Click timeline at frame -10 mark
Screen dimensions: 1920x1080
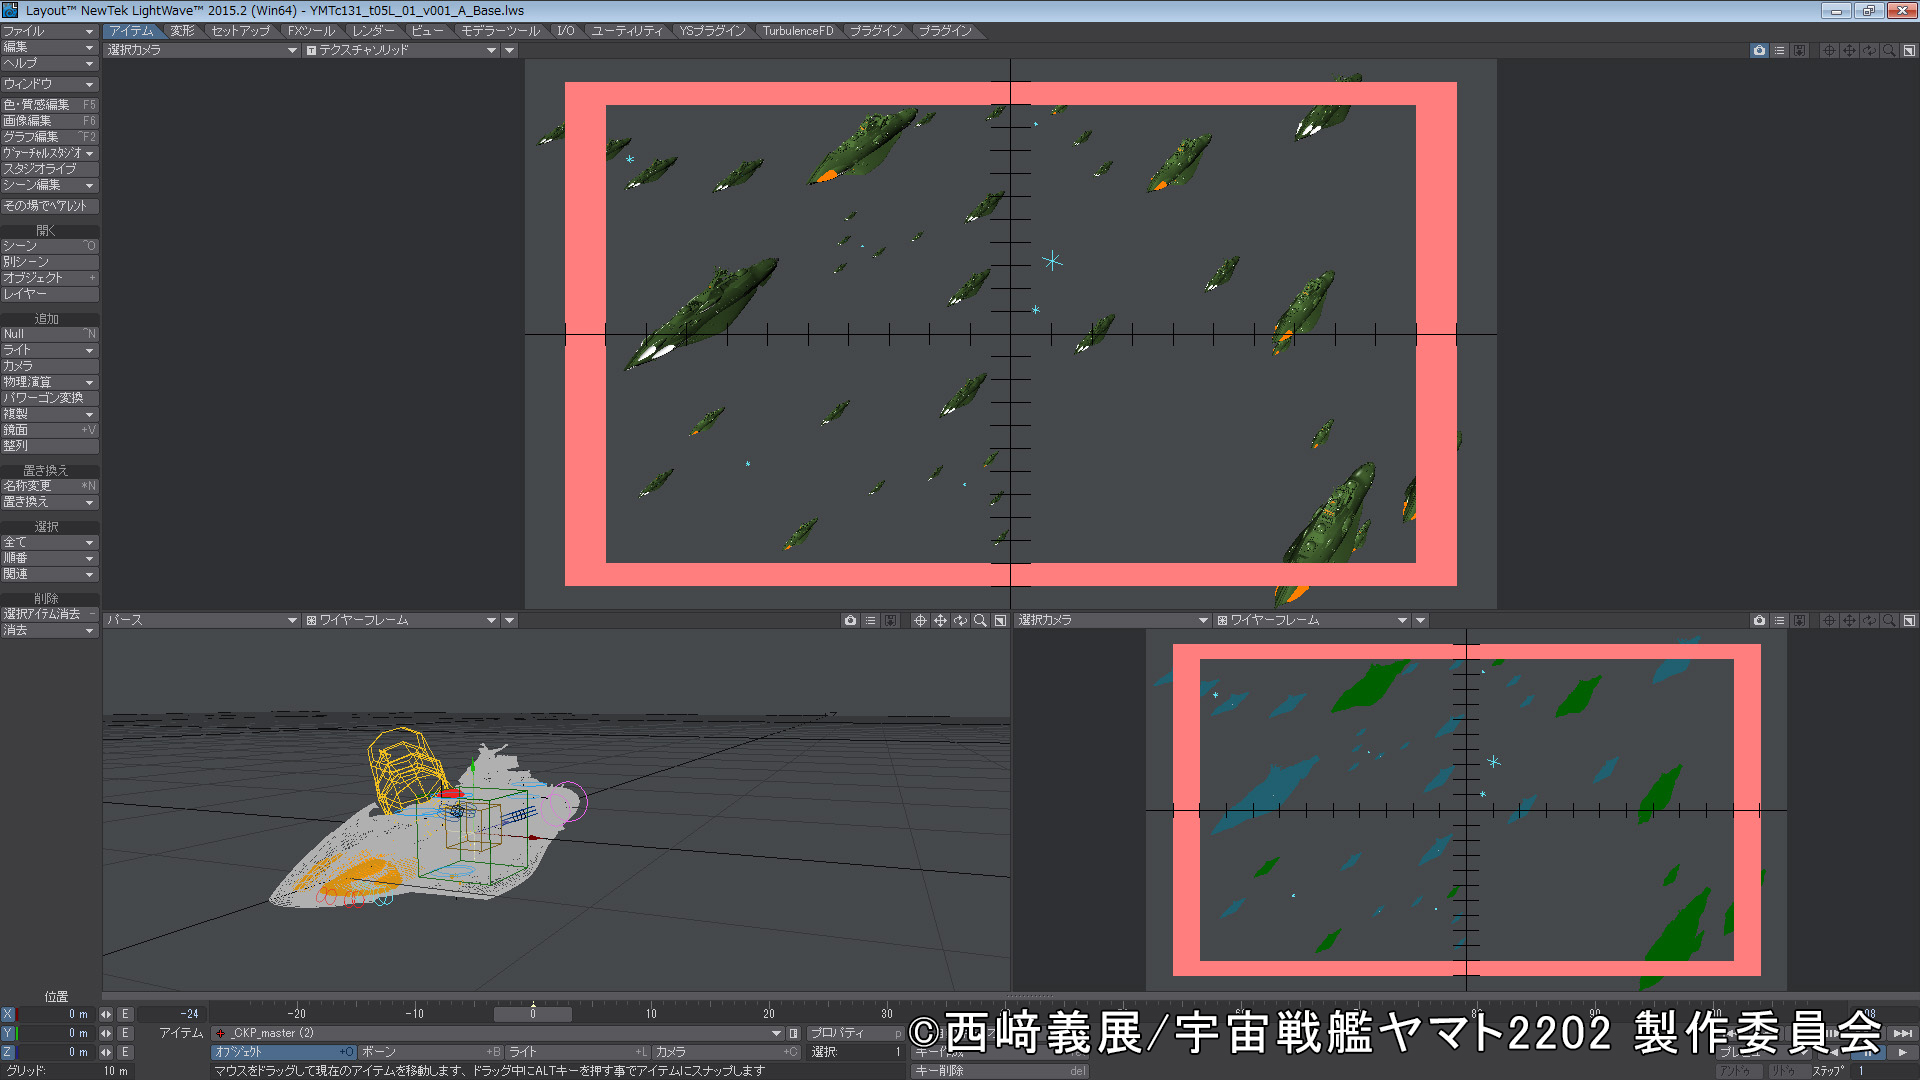pos(415,1013)
